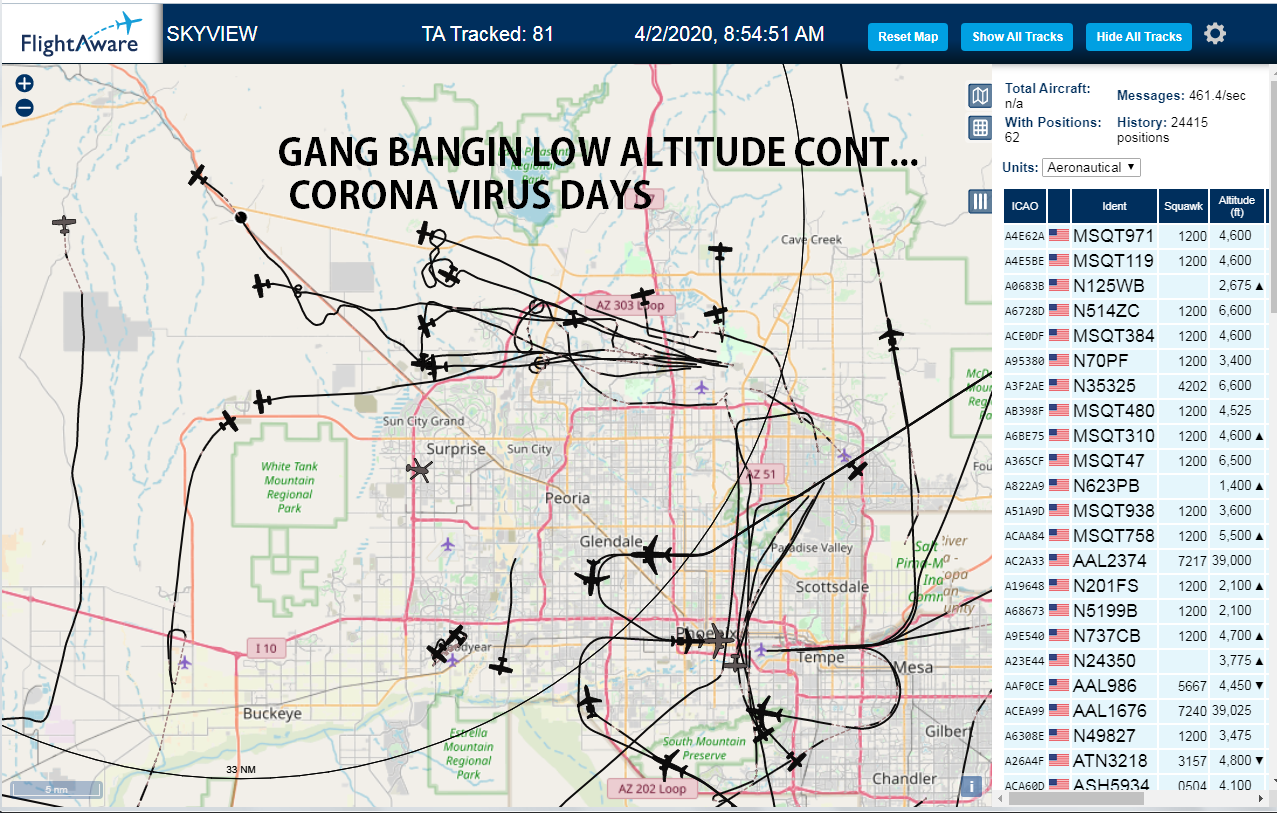Click the horizontal table scrollbar
1277x813 pixels.
click(1075, 798)
